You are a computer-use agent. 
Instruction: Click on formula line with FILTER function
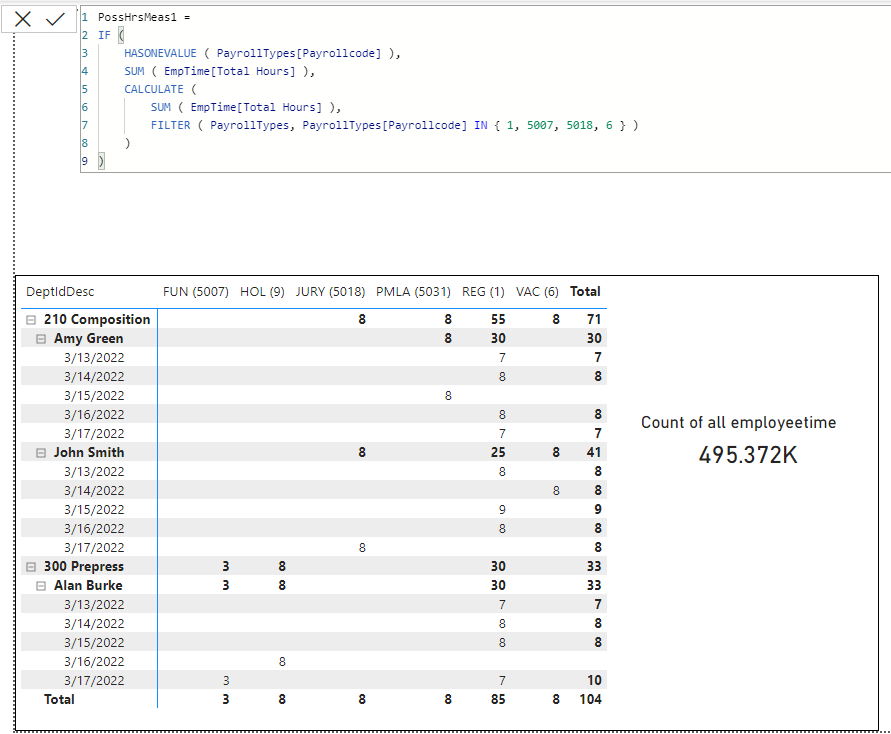(394, 126)
